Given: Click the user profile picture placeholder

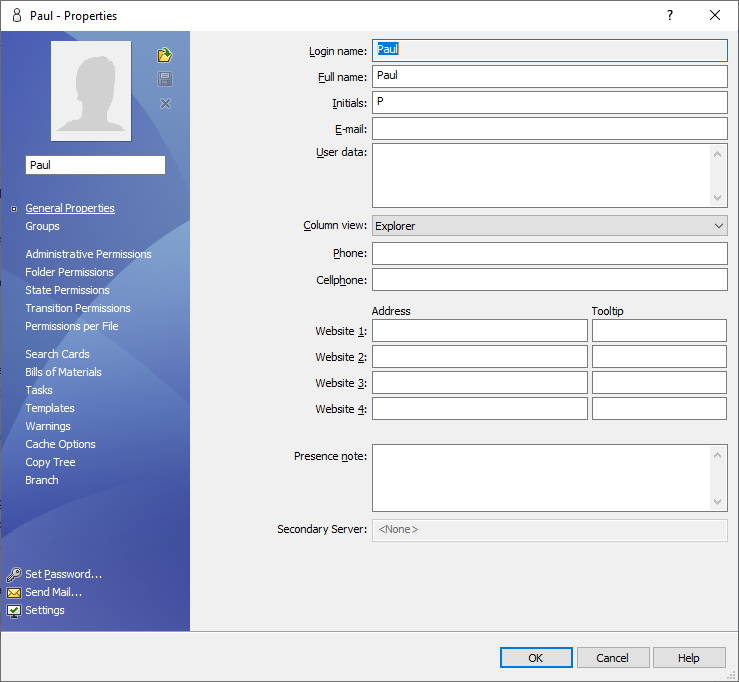Looking at the screenshot, I should click(91, 91).
